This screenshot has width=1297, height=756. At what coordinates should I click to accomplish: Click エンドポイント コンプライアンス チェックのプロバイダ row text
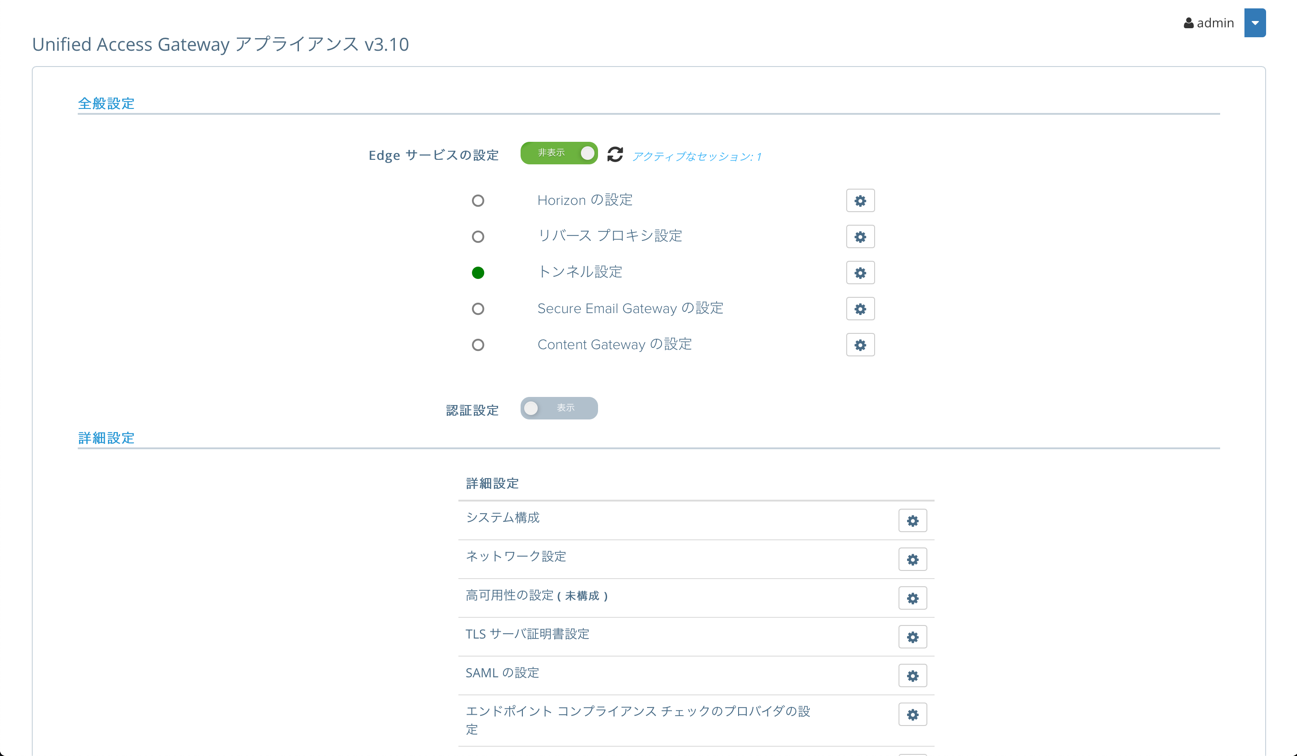point(638,721)
